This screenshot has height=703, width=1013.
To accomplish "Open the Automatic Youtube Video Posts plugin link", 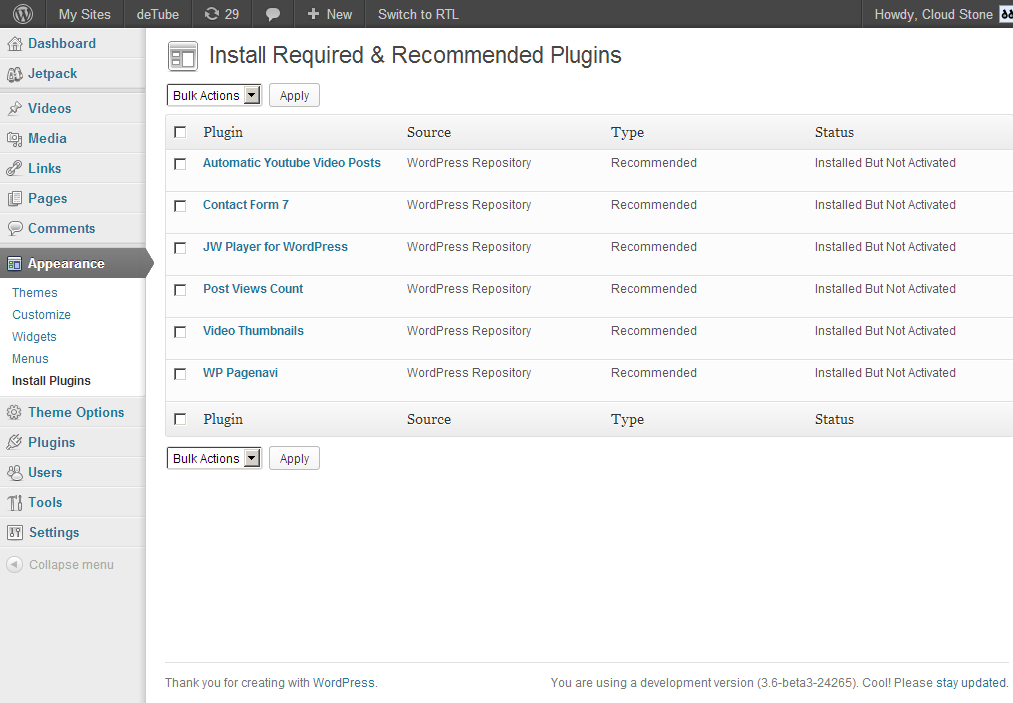I will (291, 163).
